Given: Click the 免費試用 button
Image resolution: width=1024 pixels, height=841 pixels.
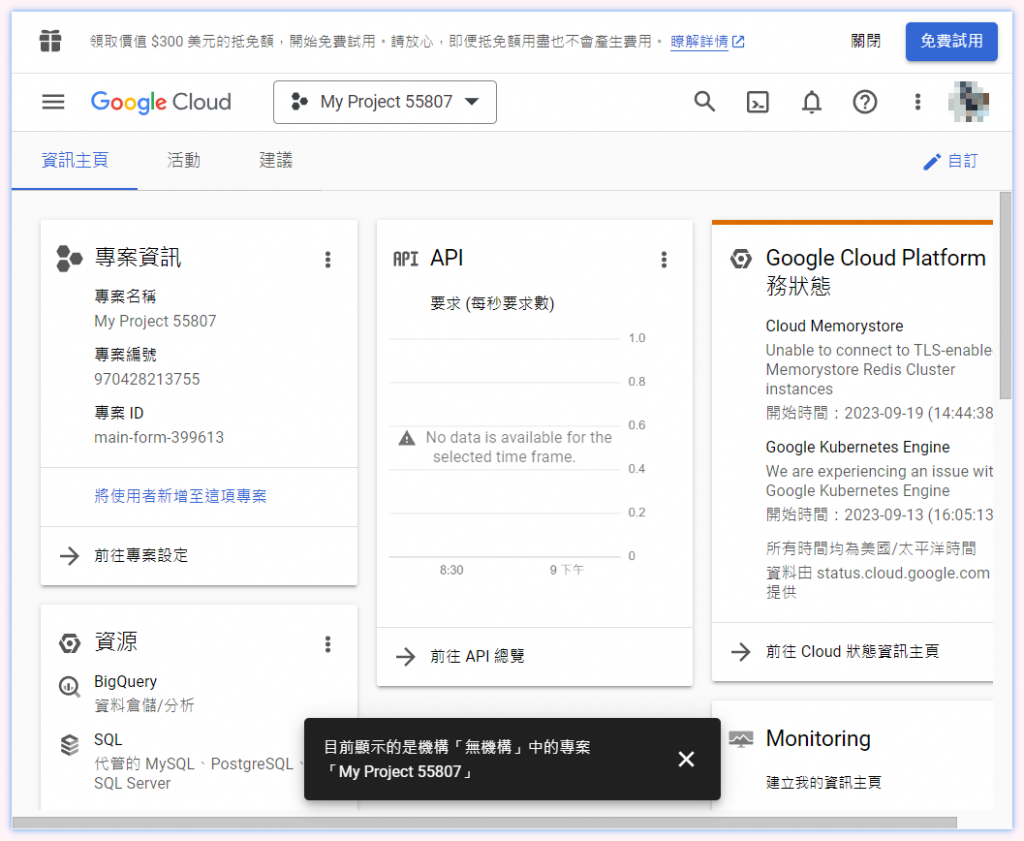Looking at the screenshot, I should (x=952, y=41).
